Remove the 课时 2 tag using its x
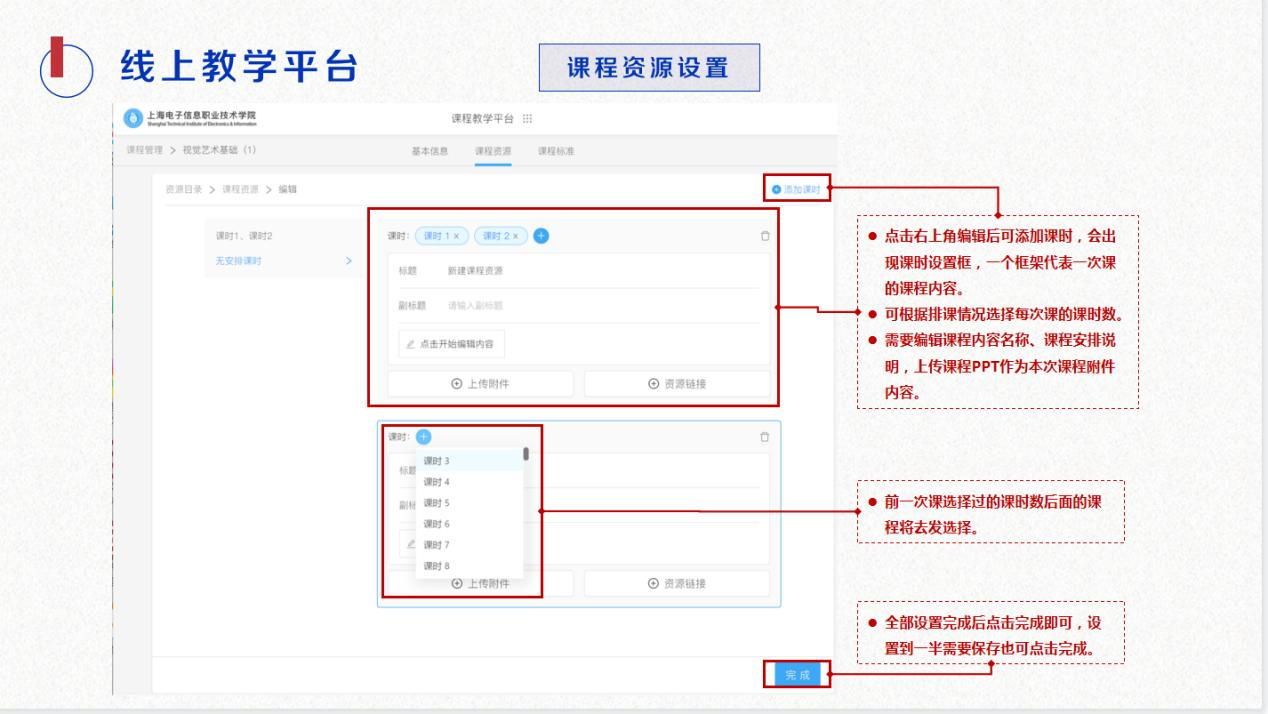Screen dimensions: 1268x714 pos(517,236)
